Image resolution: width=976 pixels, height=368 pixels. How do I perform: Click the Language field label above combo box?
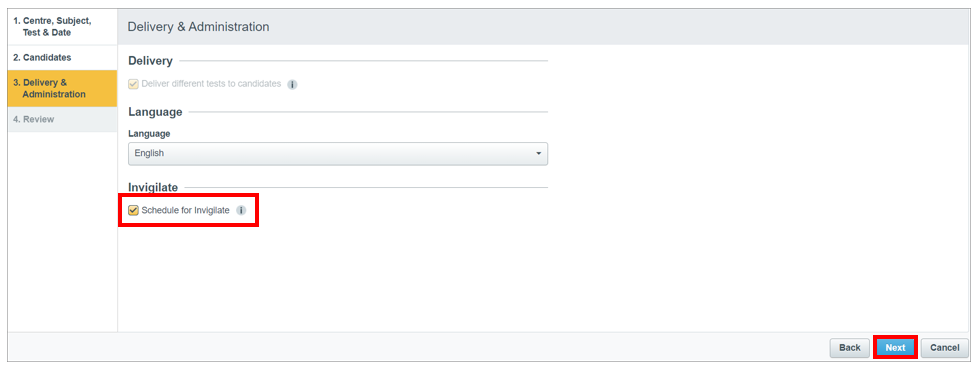click(149, 133)
